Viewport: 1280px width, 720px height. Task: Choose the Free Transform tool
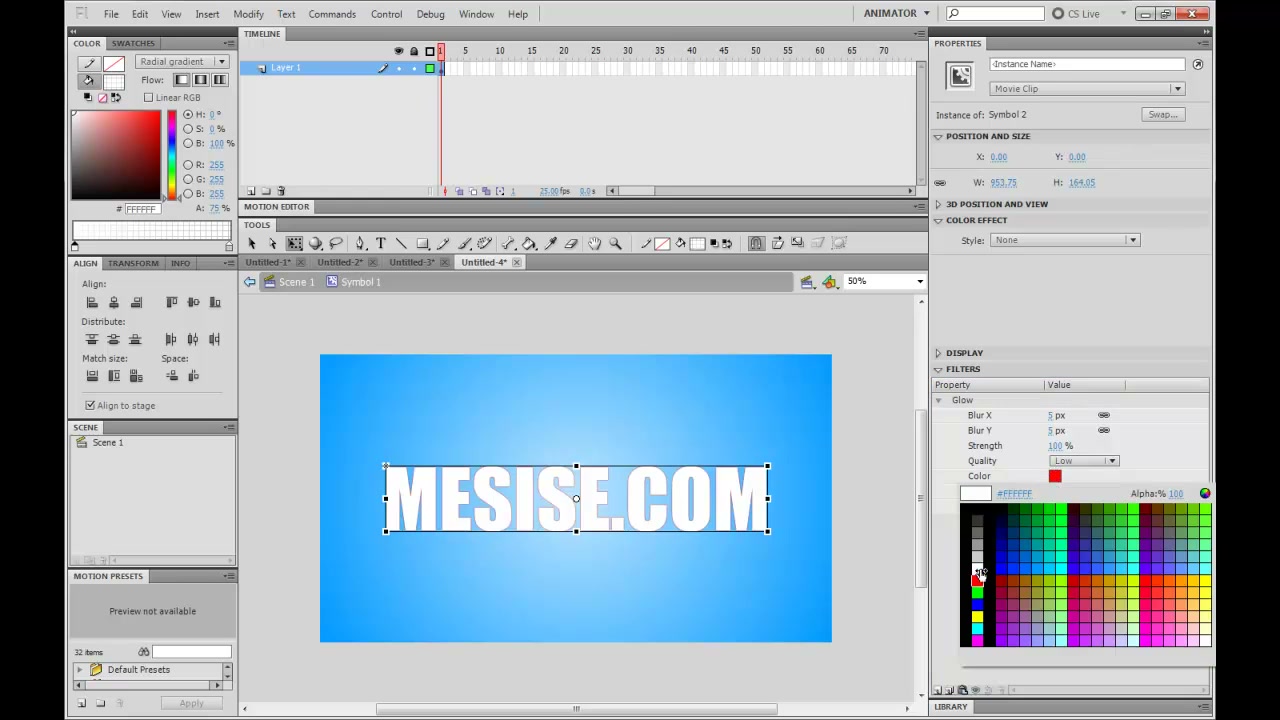[294, 243]
